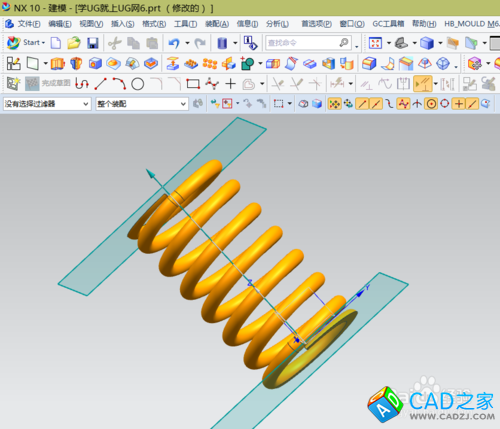The height and width of the screenshot is (429, 500).
Task: Select the Arc sketch tool
Action: pos(119,84)
